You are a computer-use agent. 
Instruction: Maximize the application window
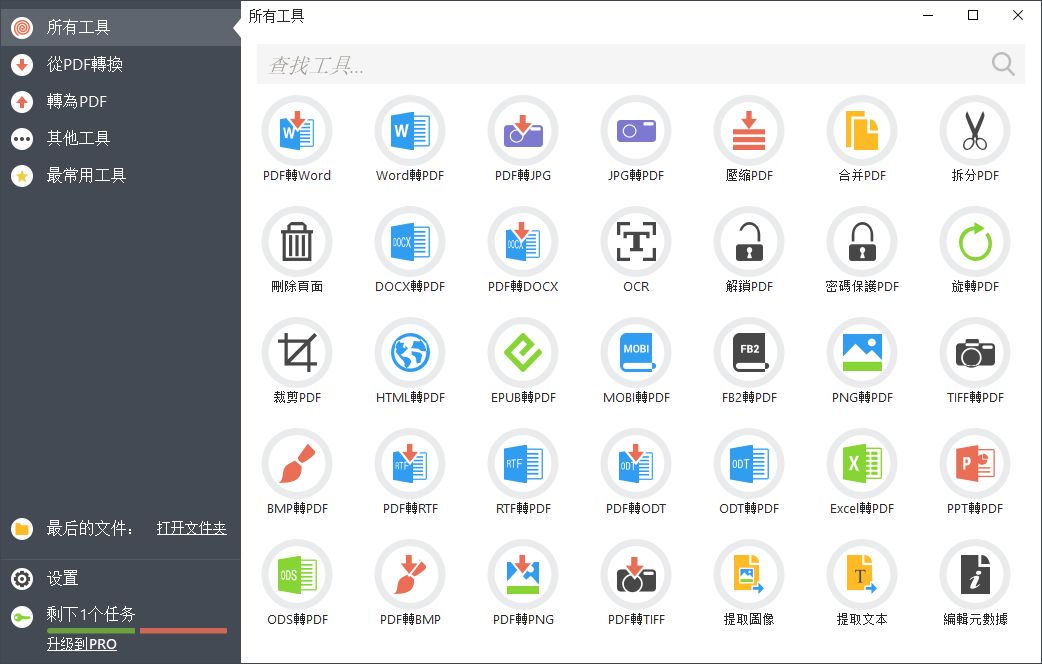pos(973,15)
